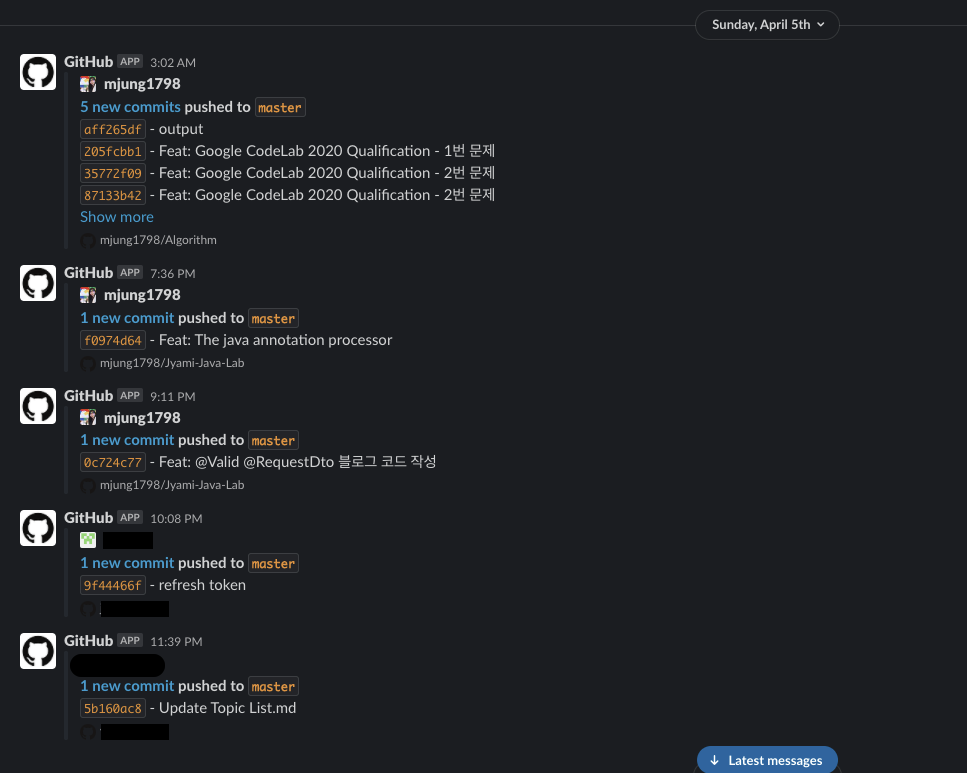This screenshot has width=967, height=773.
Task: Open mjung1798/Jyami-Java-Lab link under 0c724c77
Action: [x=172, y=485]
